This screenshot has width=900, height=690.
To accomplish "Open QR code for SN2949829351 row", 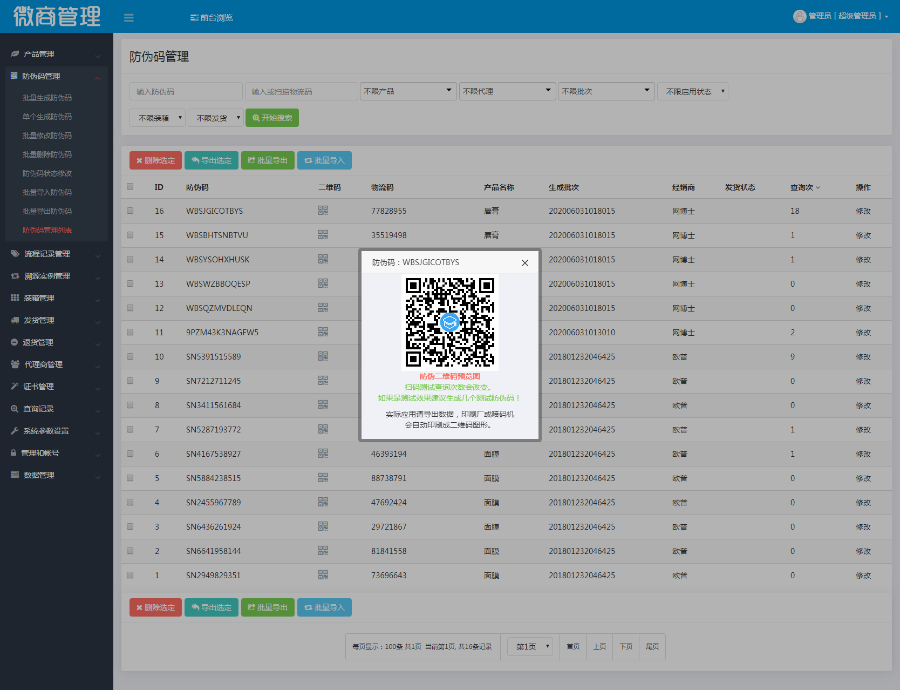I will (323, 575).
